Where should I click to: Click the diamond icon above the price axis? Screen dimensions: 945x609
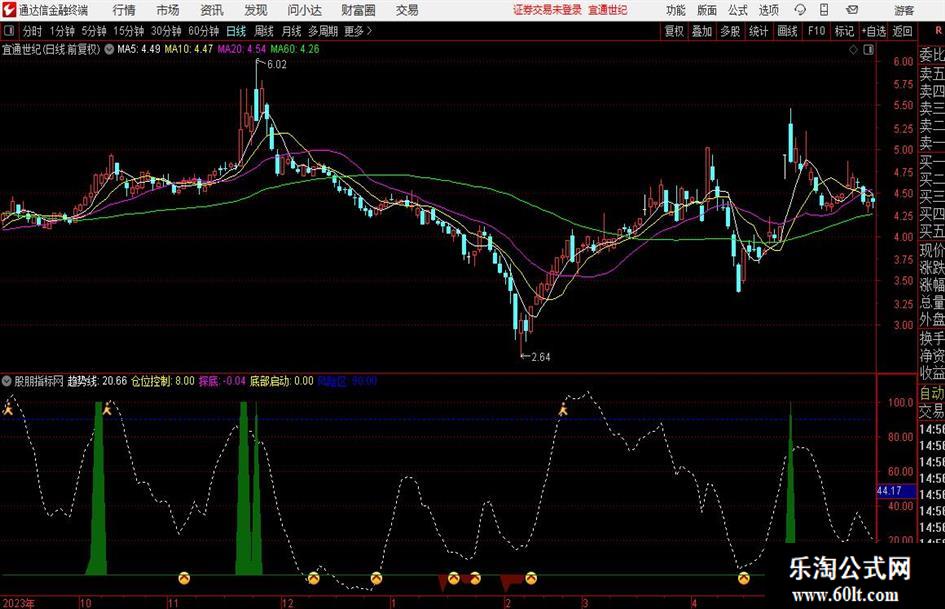[853, 50]
